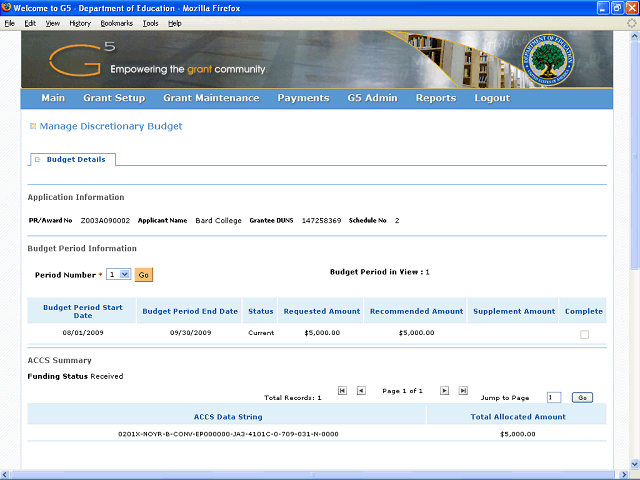Click the Logout link
This screenshot has height=480, width=640.
click(492, 98)
